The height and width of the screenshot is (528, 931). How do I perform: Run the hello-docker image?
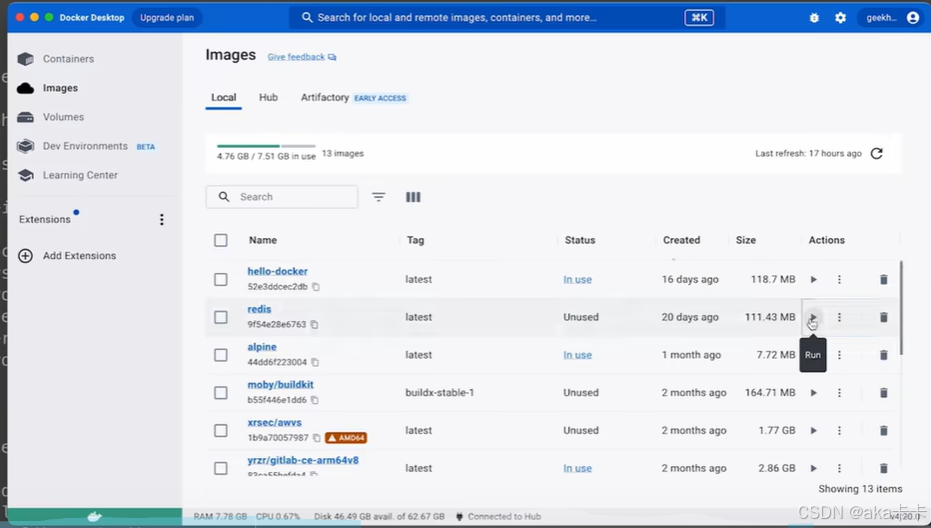(x=813, y=280)
